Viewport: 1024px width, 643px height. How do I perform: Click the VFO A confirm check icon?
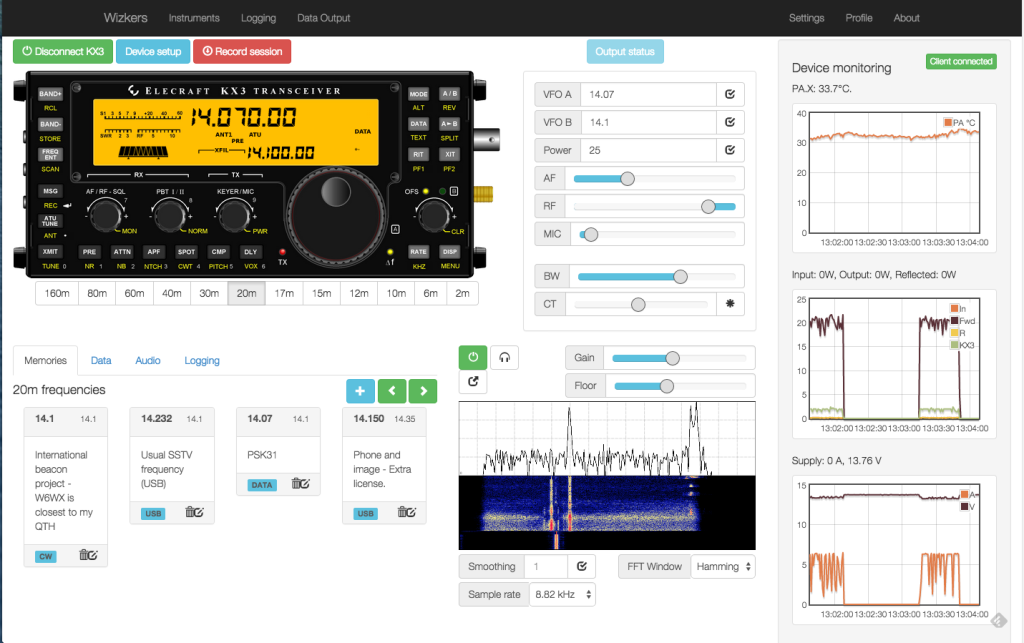click(729, 94)
